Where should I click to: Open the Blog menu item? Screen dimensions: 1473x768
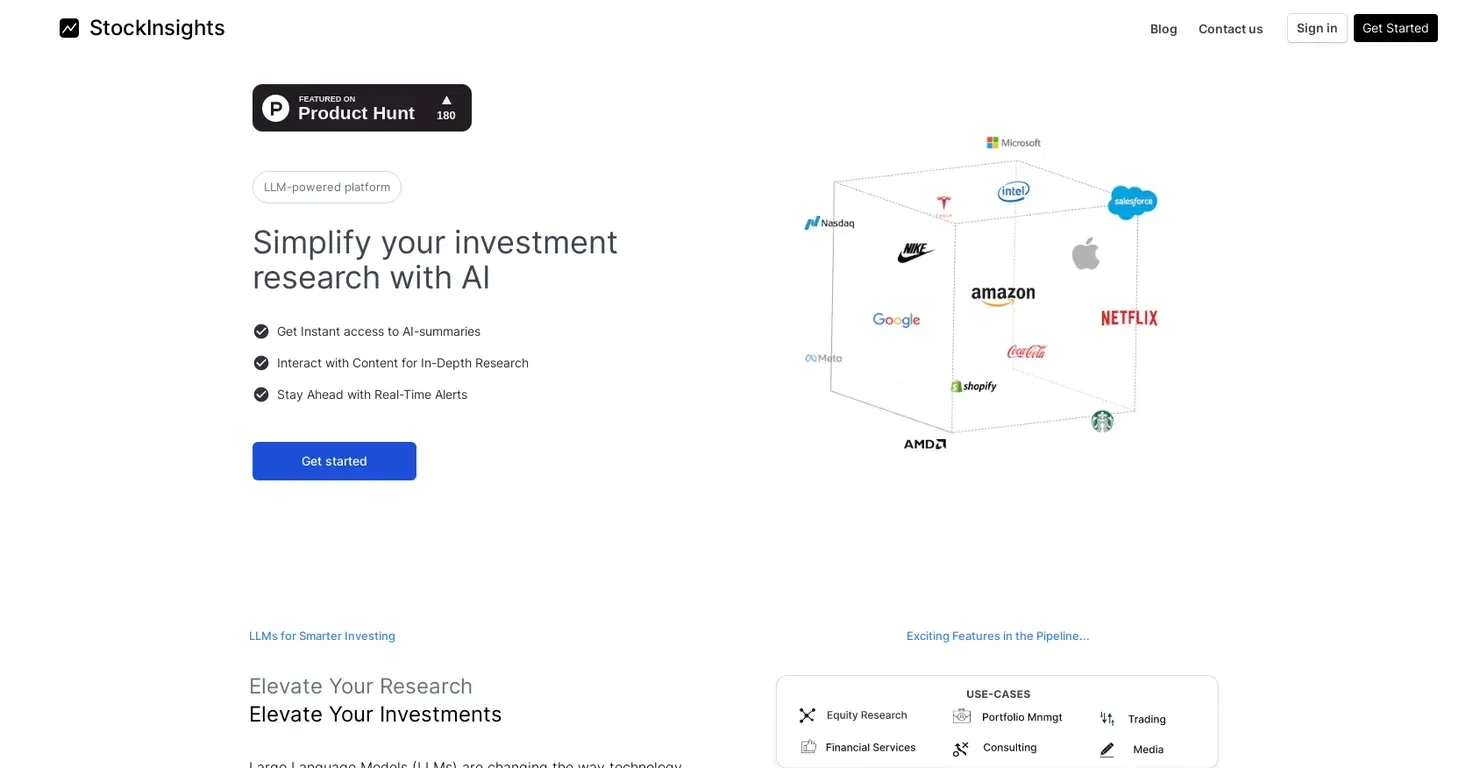tap(1163, 29)
